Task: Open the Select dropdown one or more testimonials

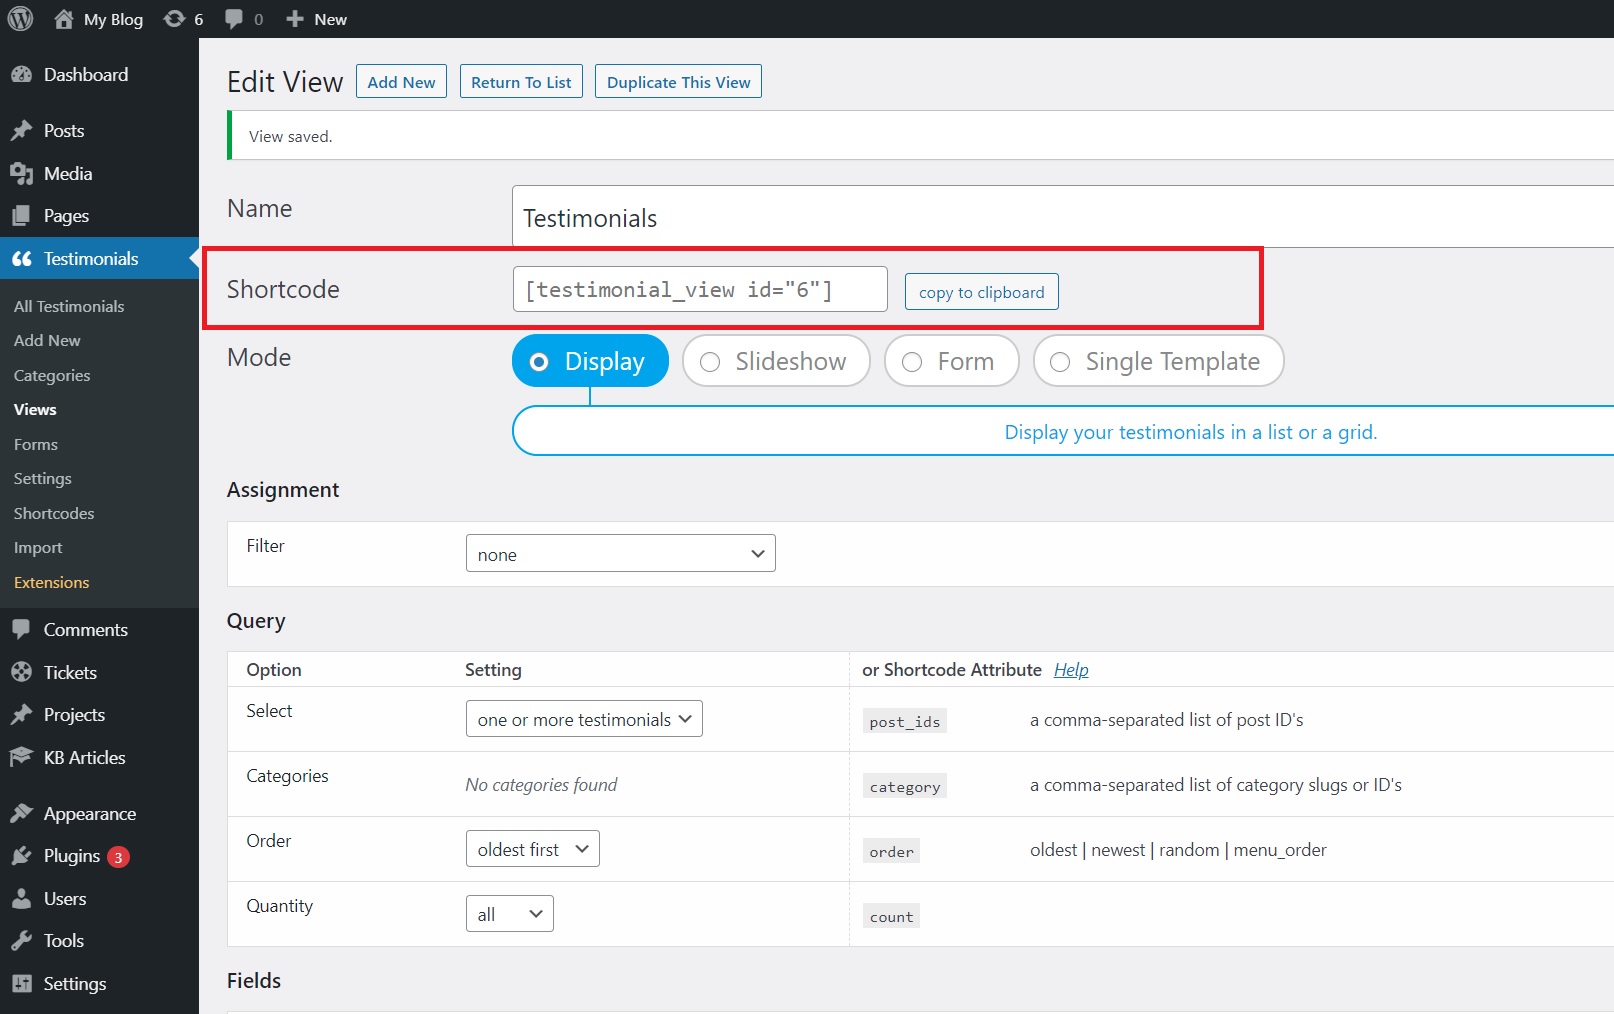Action: pos(584,719)
